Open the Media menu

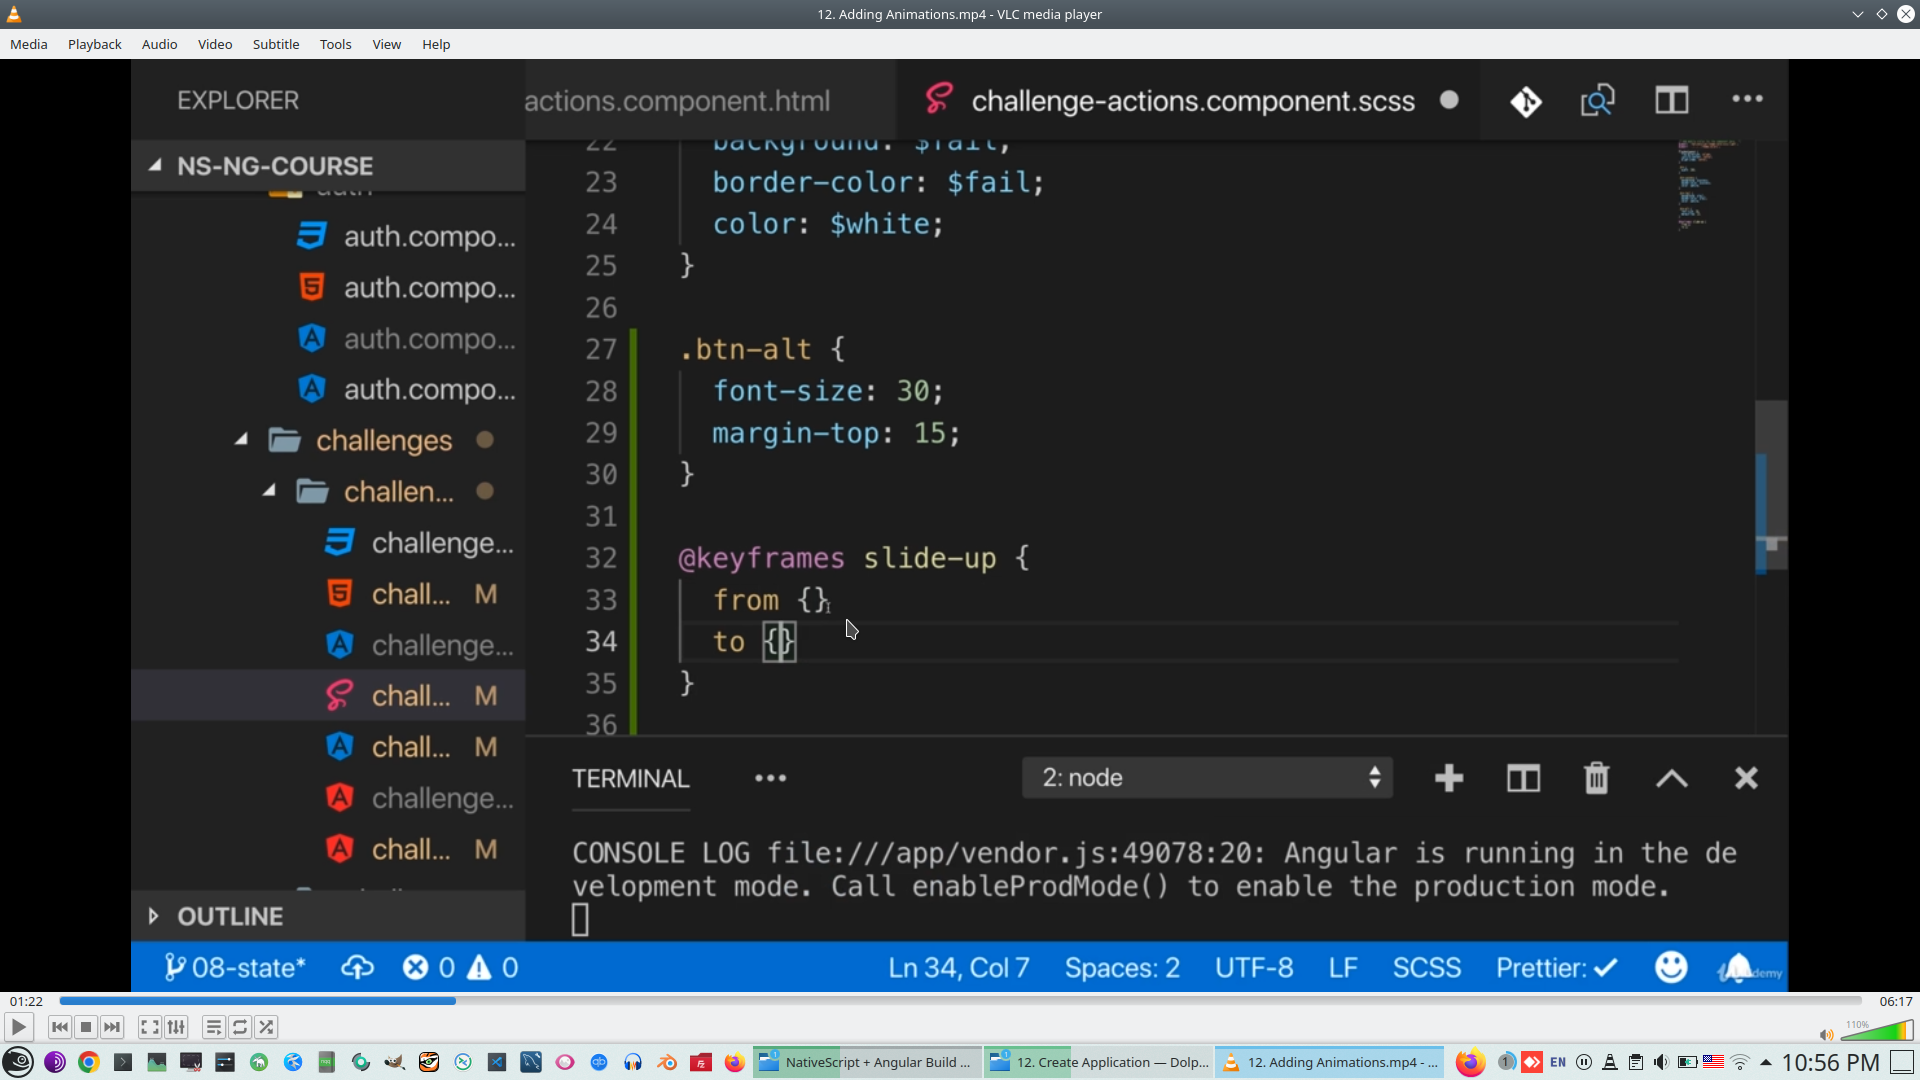point(28,44)
